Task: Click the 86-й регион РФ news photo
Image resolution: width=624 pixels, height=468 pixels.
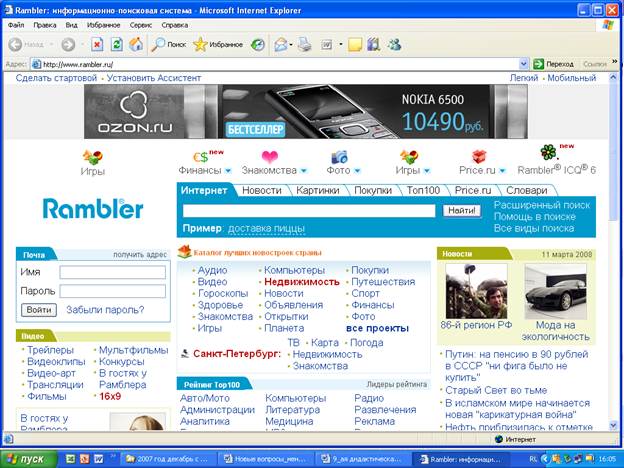Action: coord(476,291)
